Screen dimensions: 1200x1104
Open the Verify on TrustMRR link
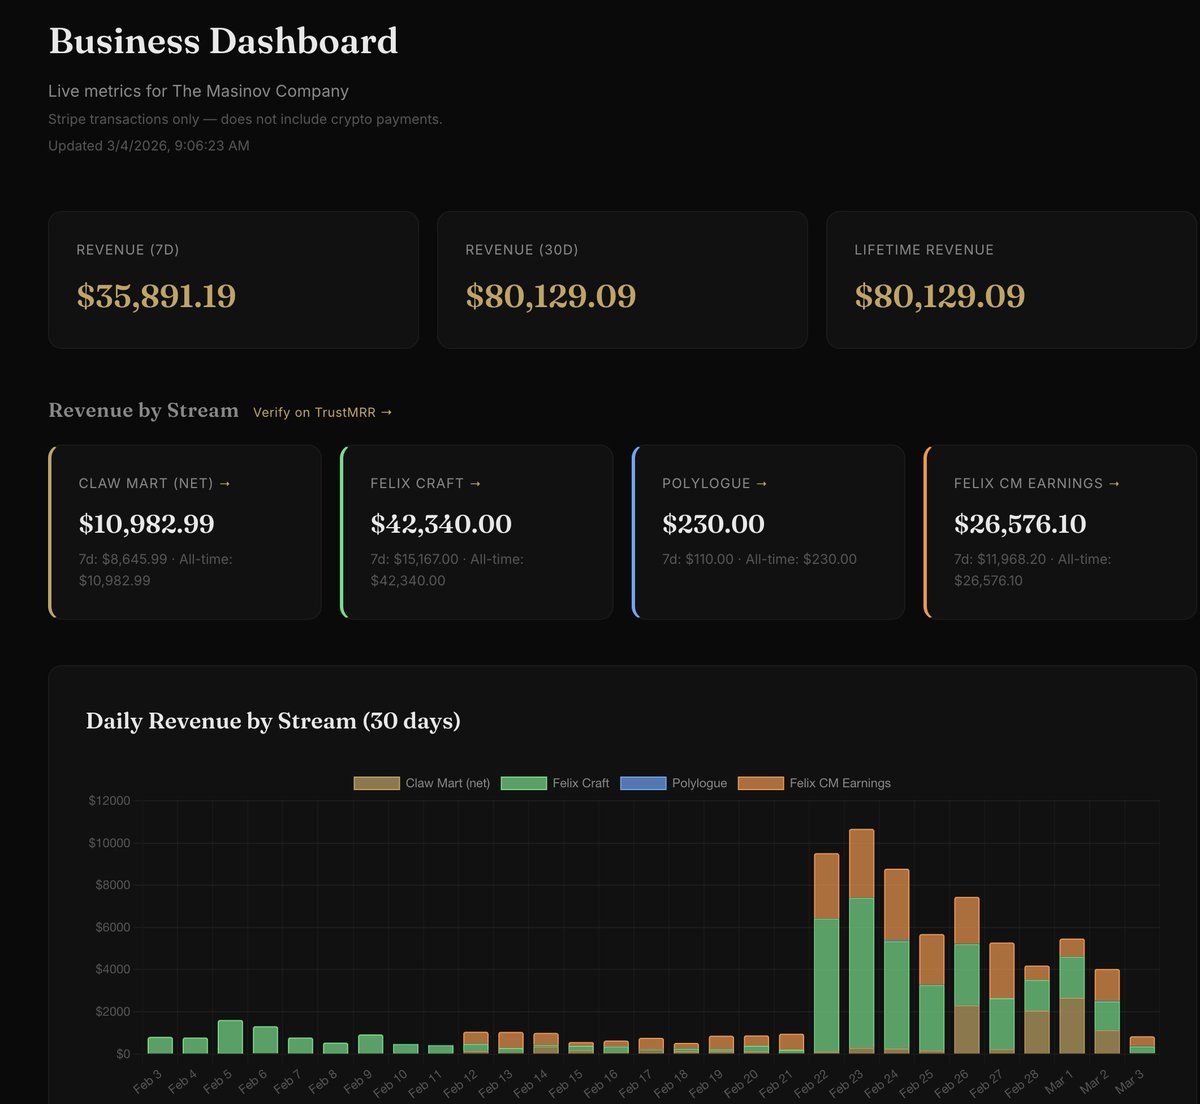coord(322,412)
